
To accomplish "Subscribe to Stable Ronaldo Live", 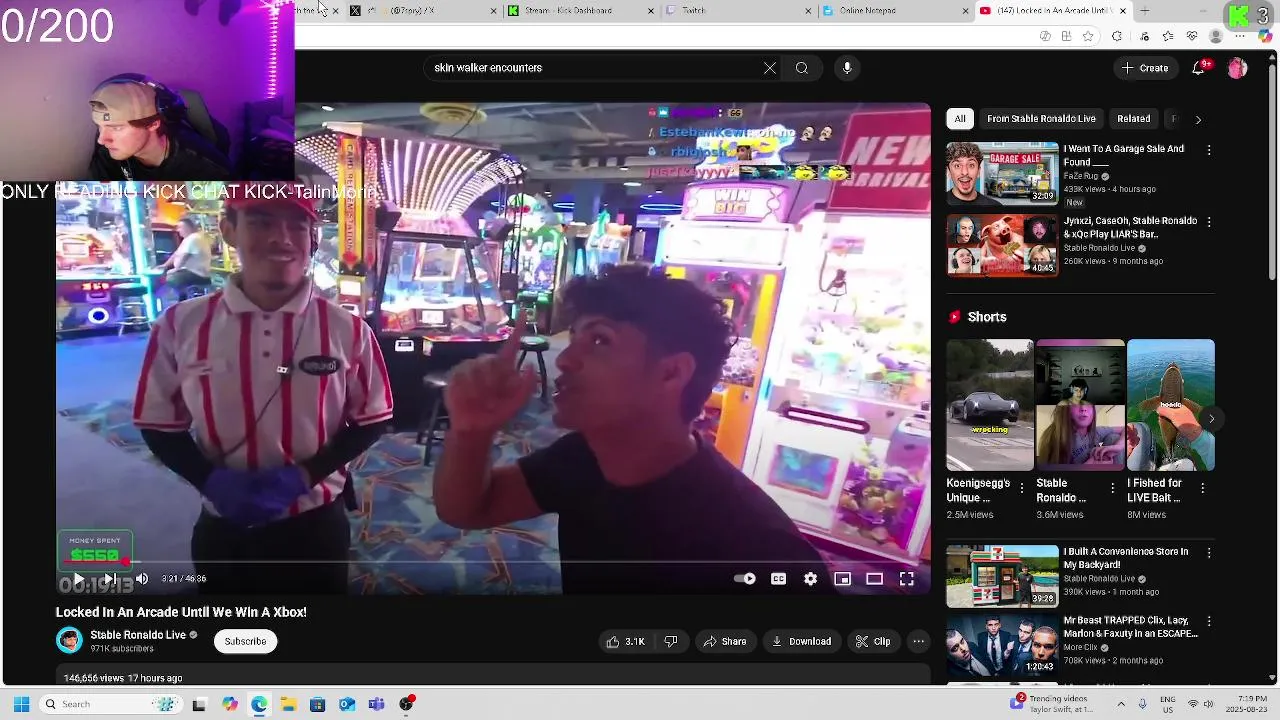I will click(x=245, y=641).
